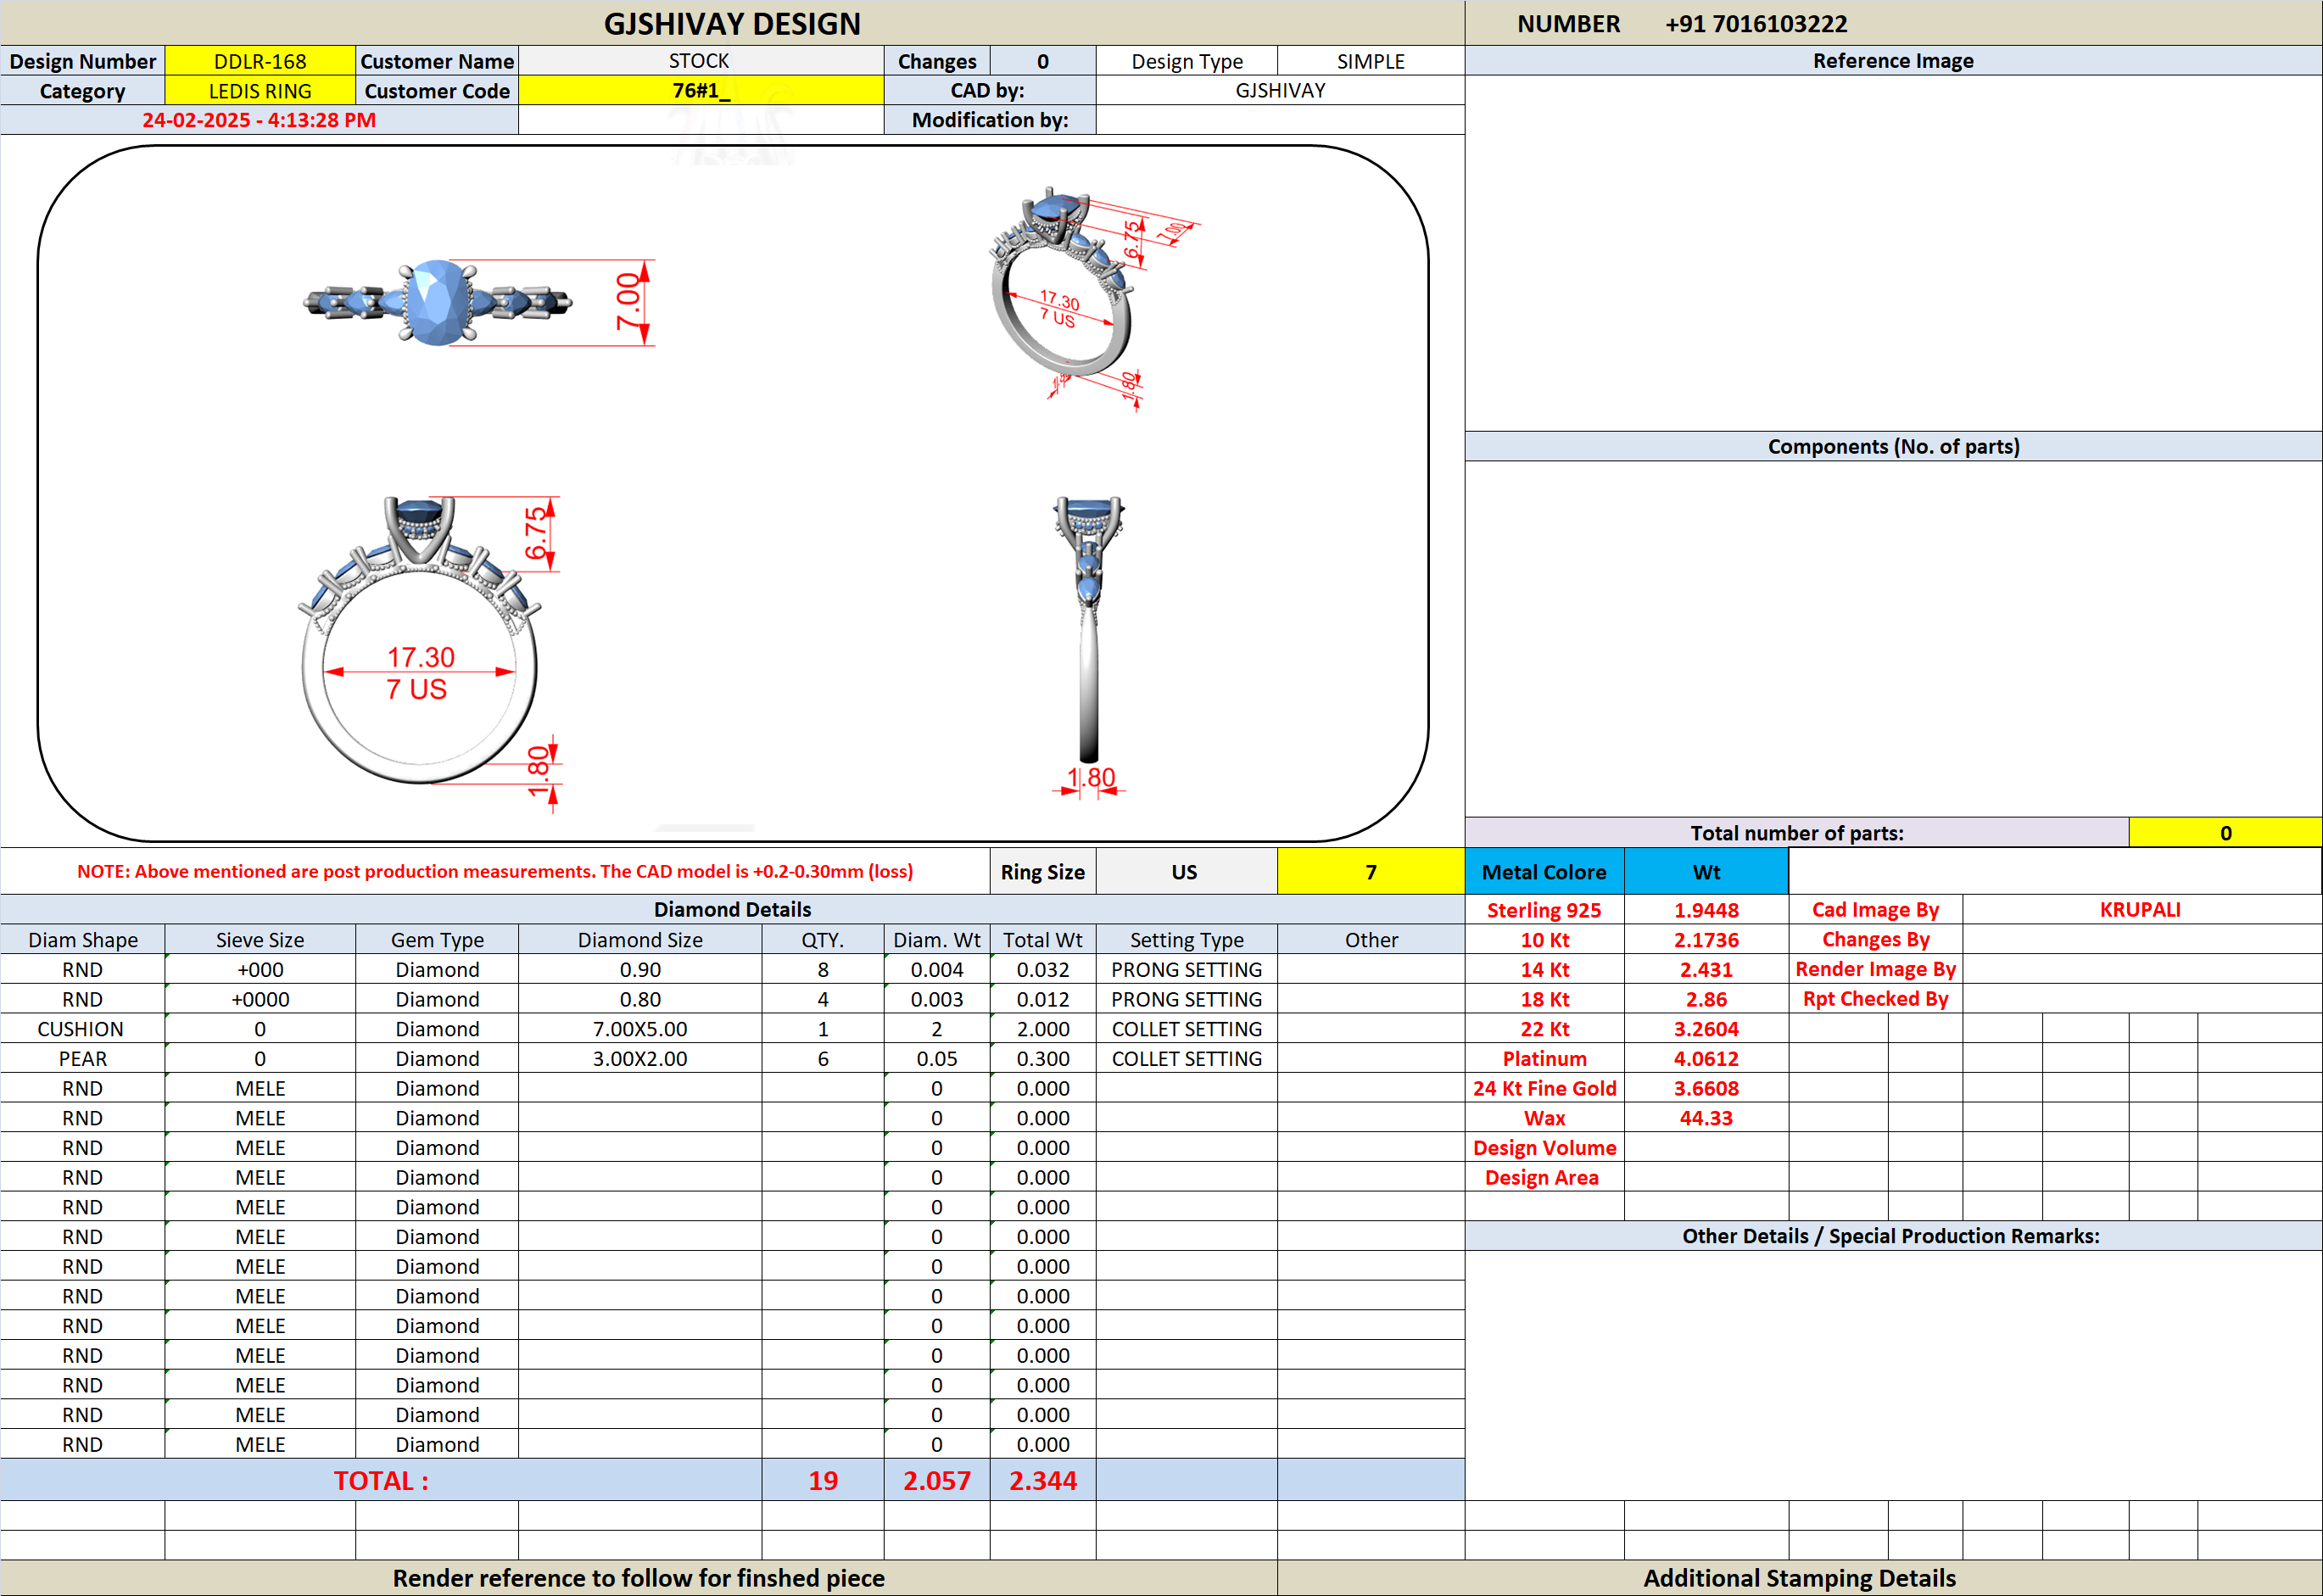2323x1596 pixels.
Task: Click the Modification by: label
Action: coord(990,120)
